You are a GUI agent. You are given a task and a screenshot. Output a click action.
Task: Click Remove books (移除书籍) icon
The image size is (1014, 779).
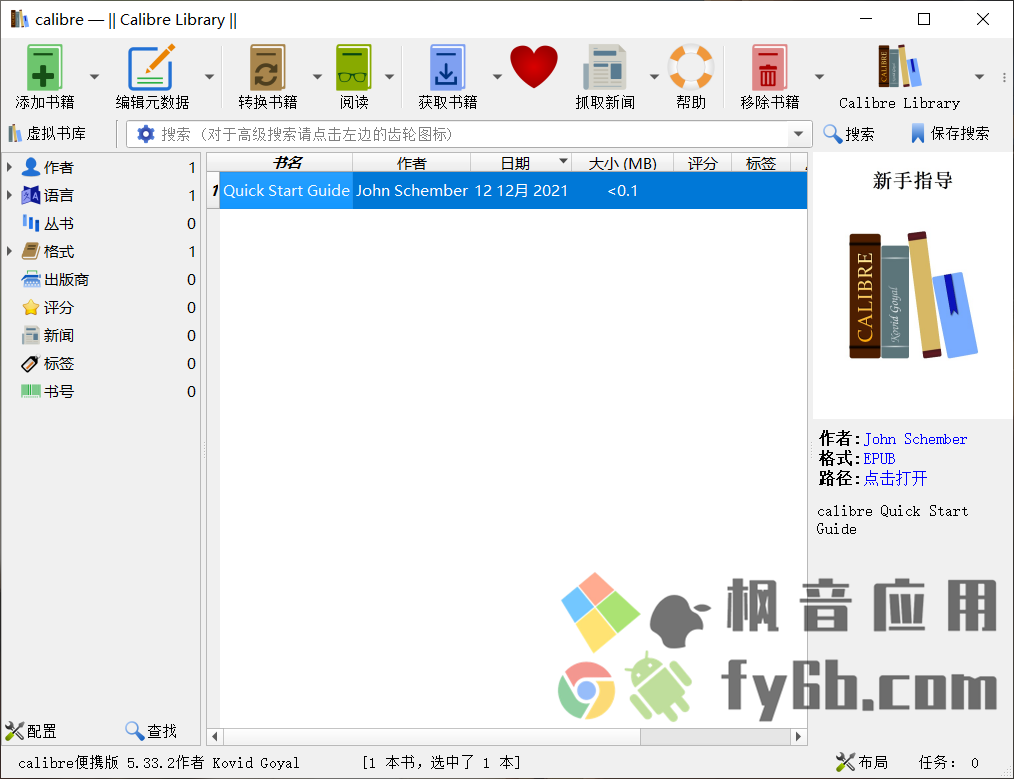[x=769, y=68]
